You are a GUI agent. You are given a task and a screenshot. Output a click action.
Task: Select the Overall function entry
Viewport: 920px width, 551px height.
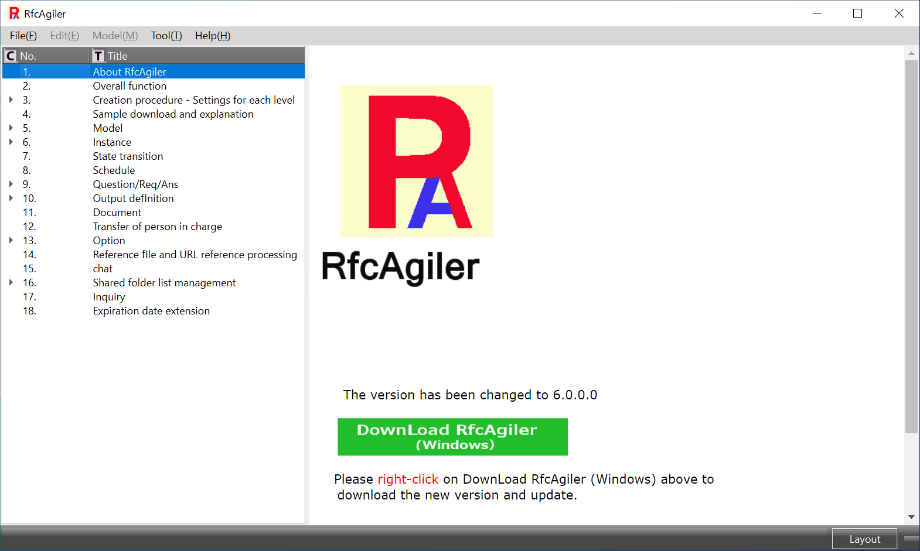130,86
